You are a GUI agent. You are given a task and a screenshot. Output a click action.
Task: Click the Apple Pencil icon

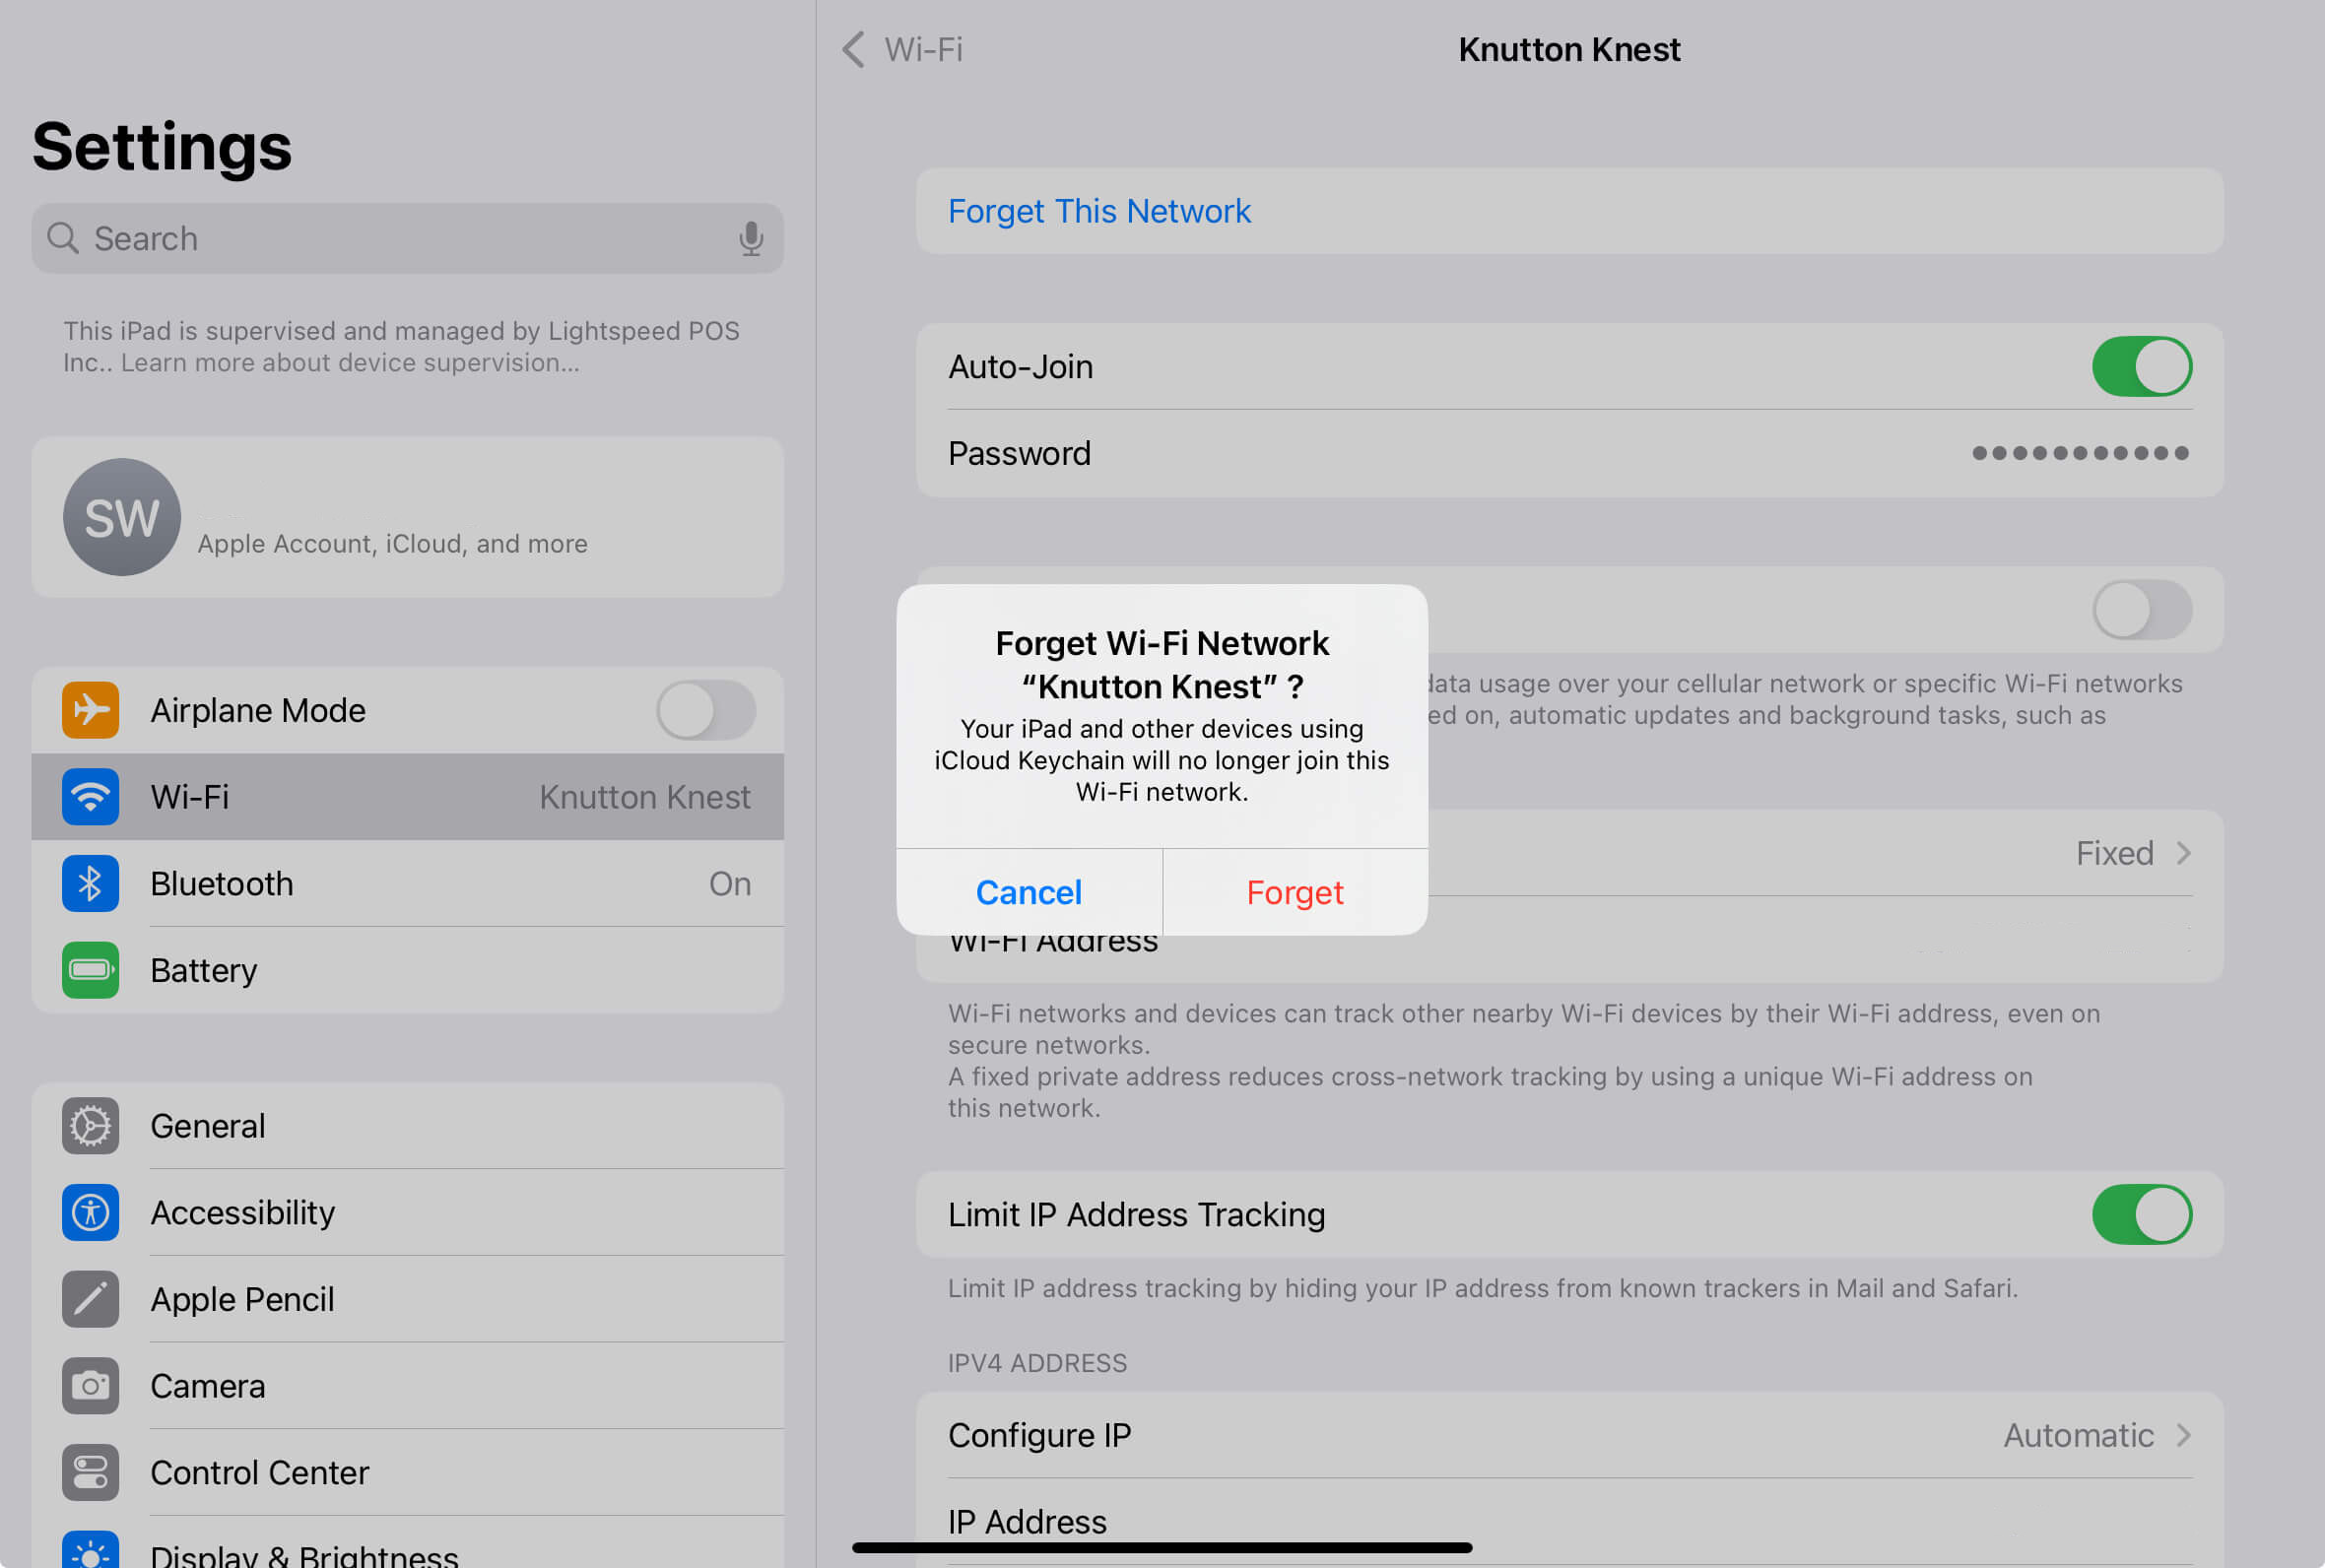tap(90, 1299)
